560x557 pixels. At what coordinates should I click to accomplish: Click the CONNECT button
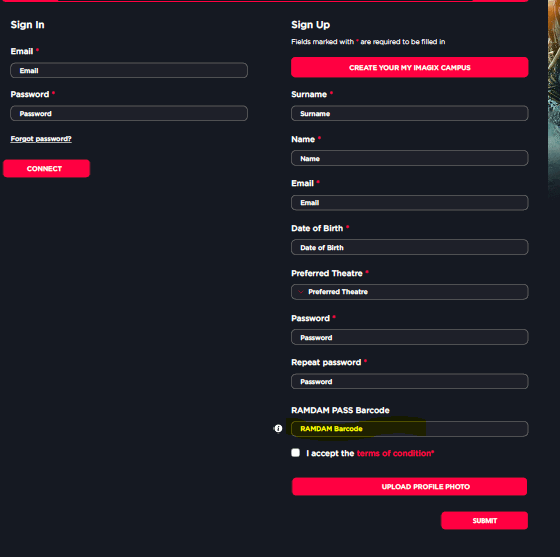coord(46,169)
